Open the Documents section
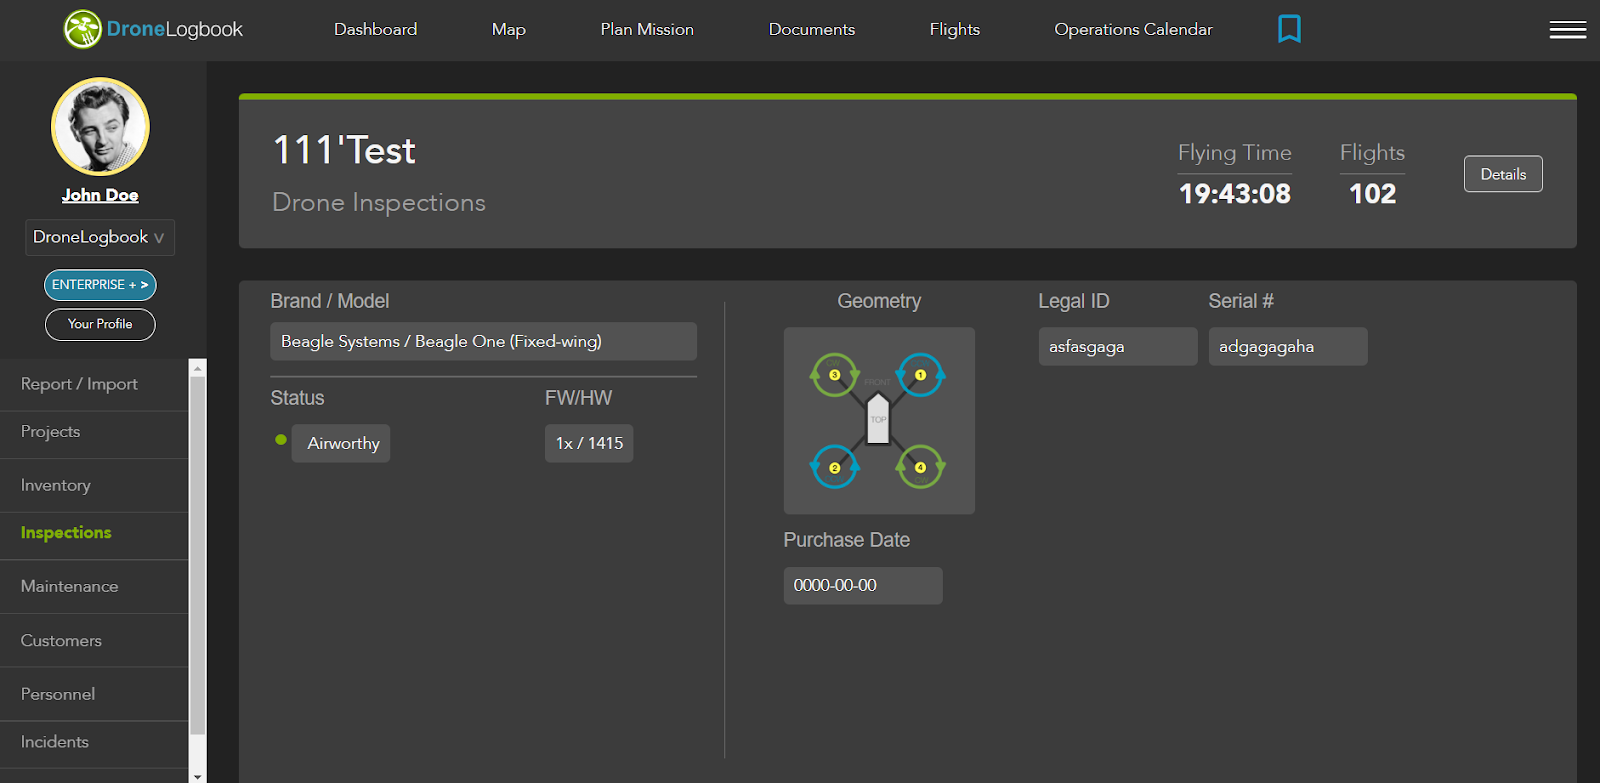The height and width of the screenshot is (783, 1600). point(811,29)
